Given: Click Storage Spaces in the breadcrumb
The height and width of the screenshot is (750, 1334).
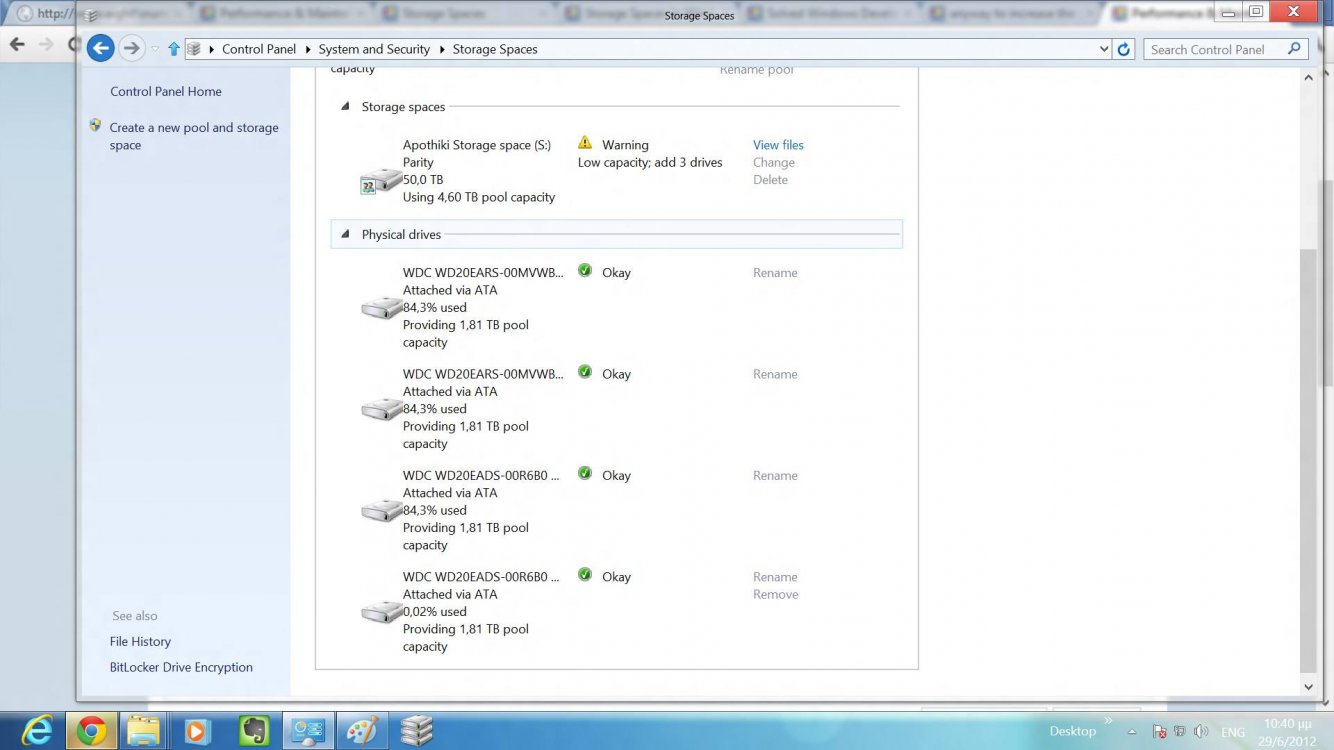Looking at the screenshot, I should [x=495, y=49].
